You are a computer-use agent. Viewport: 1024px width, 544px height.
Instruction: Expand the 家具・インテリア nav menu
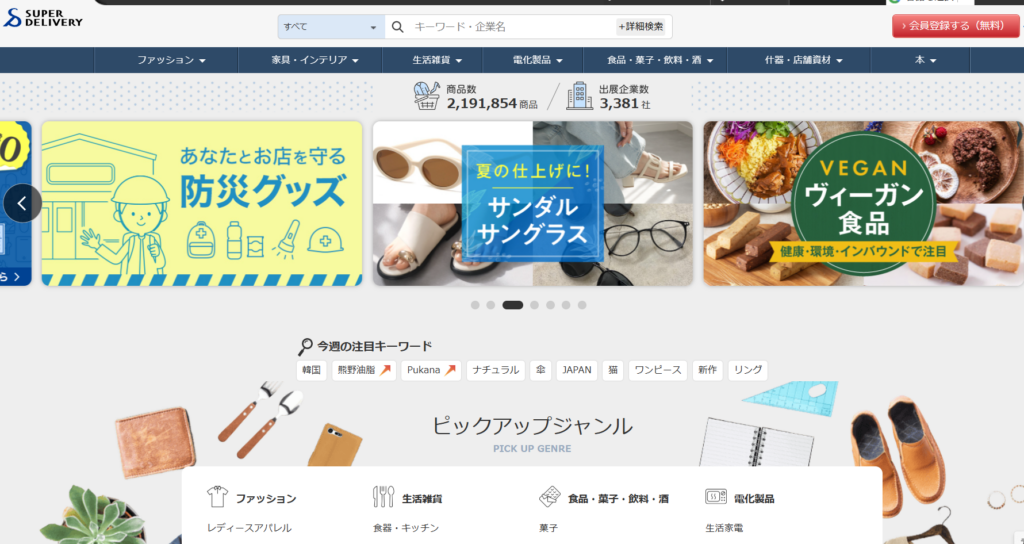click(315, 60)
